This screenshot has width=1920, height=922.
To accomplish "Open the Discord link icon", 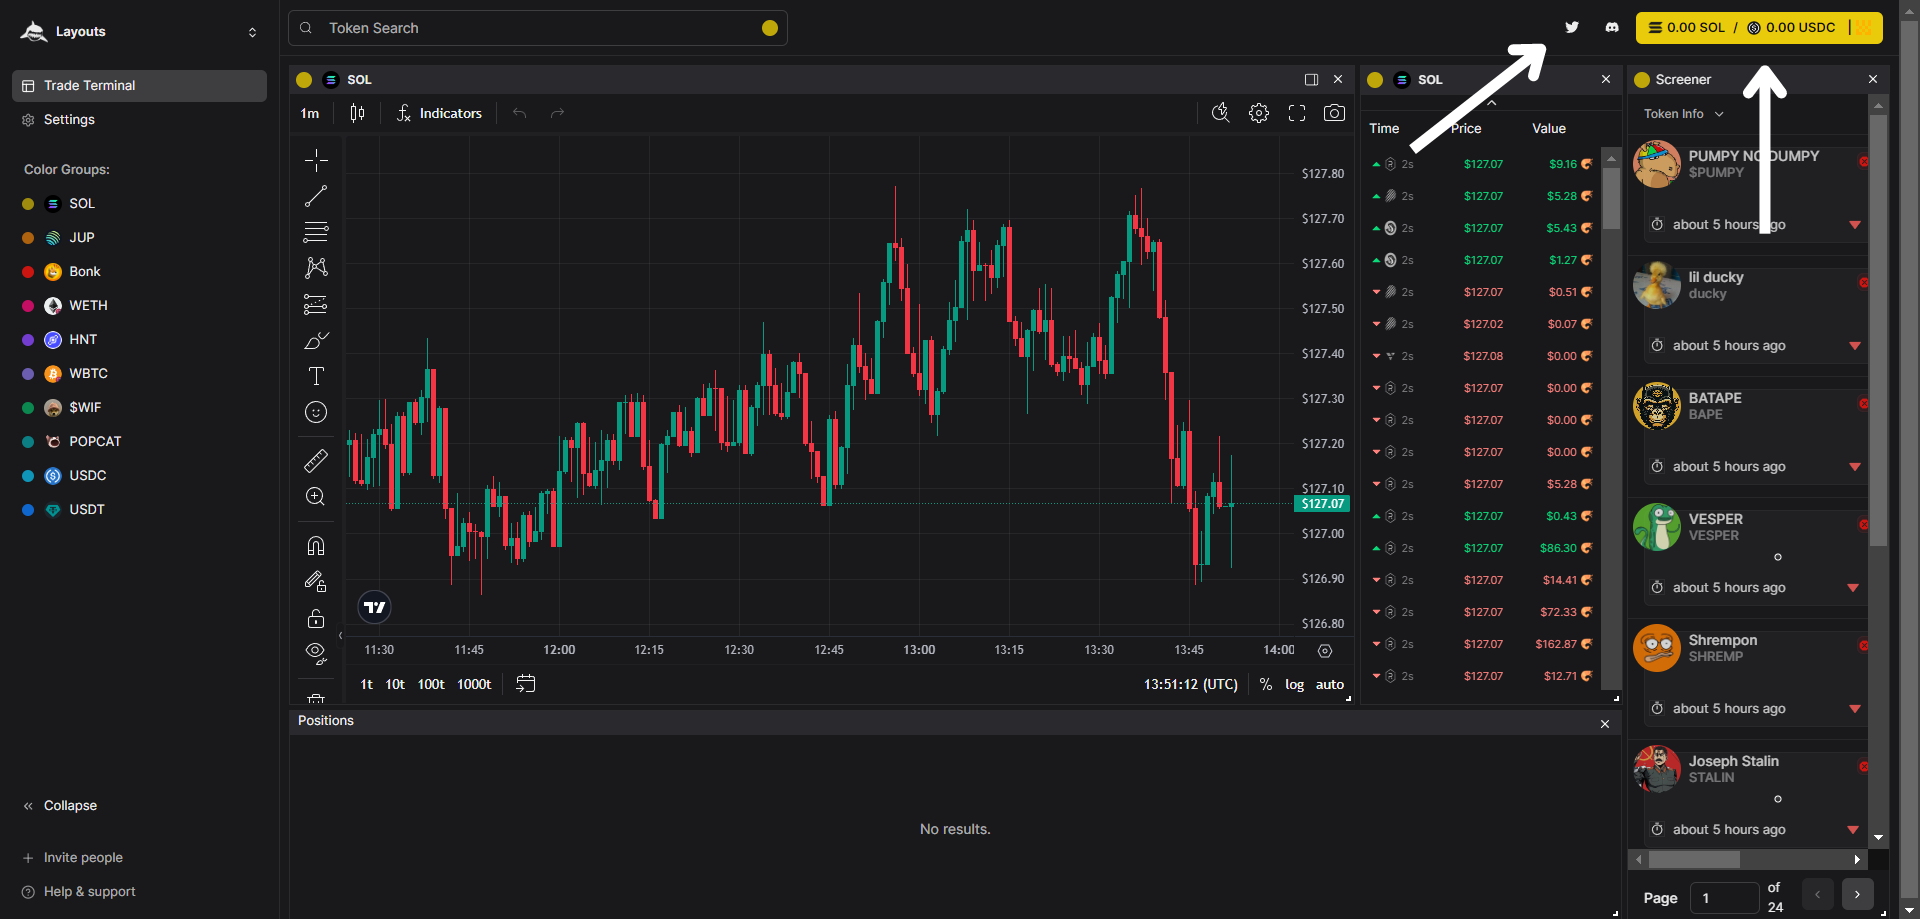I will [1612, 28].
